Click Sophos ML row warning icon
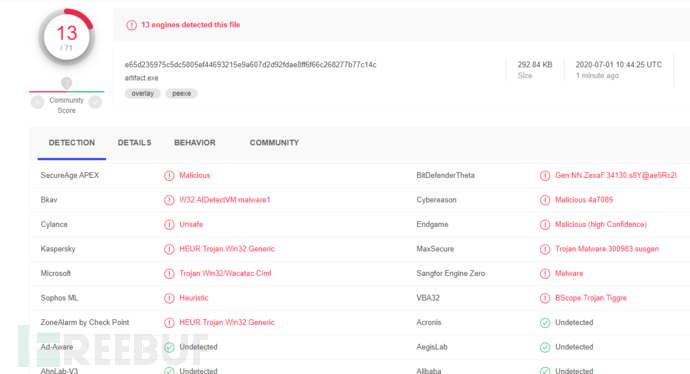This screenshot has width=690, height=374. (169, 298)
